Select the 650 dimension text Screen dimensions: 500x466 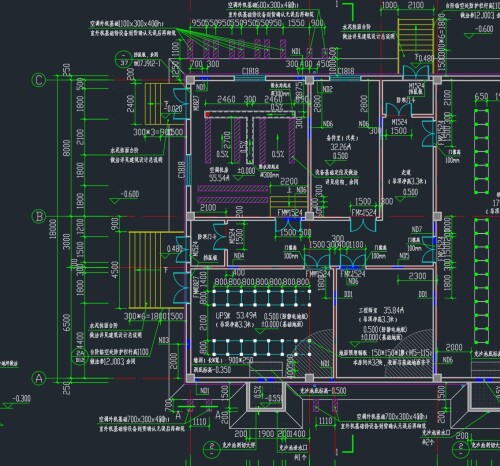(481, 97)
